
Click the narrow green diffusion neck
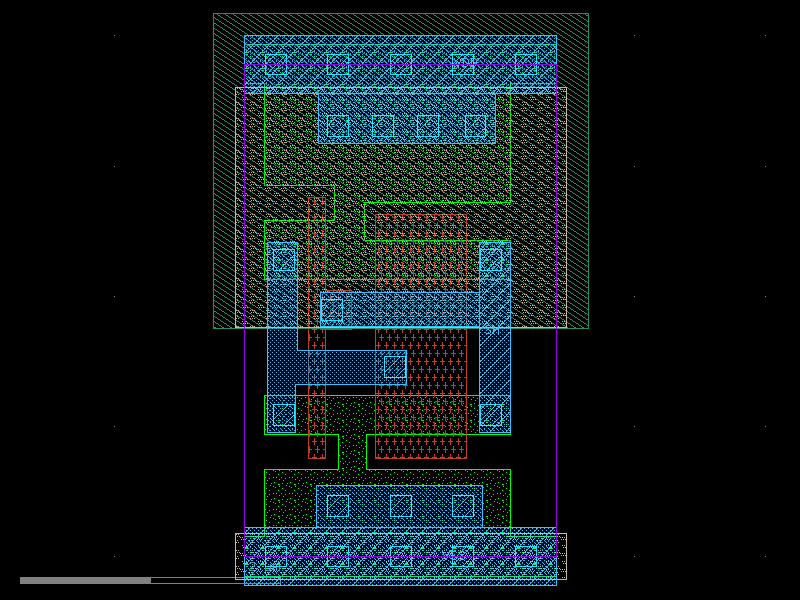(x=353, y=452)
